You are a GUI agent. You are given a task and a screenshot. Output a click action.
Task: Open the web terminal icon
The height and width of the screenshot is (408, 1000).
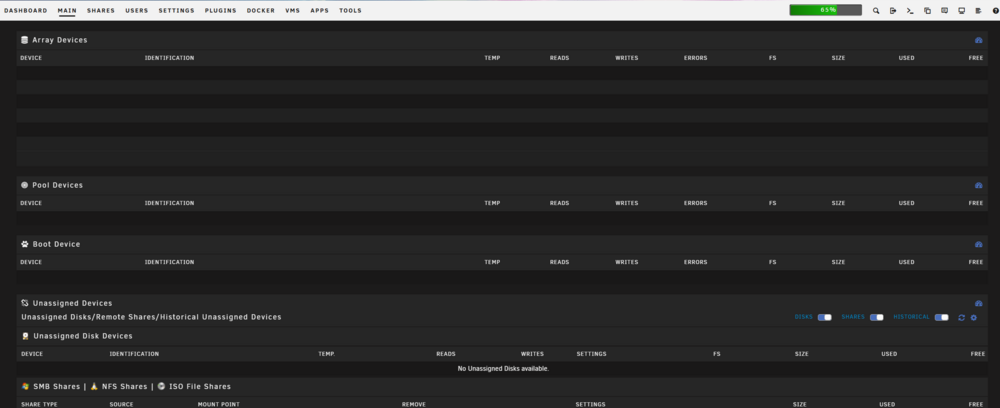(x=910, y=11)
